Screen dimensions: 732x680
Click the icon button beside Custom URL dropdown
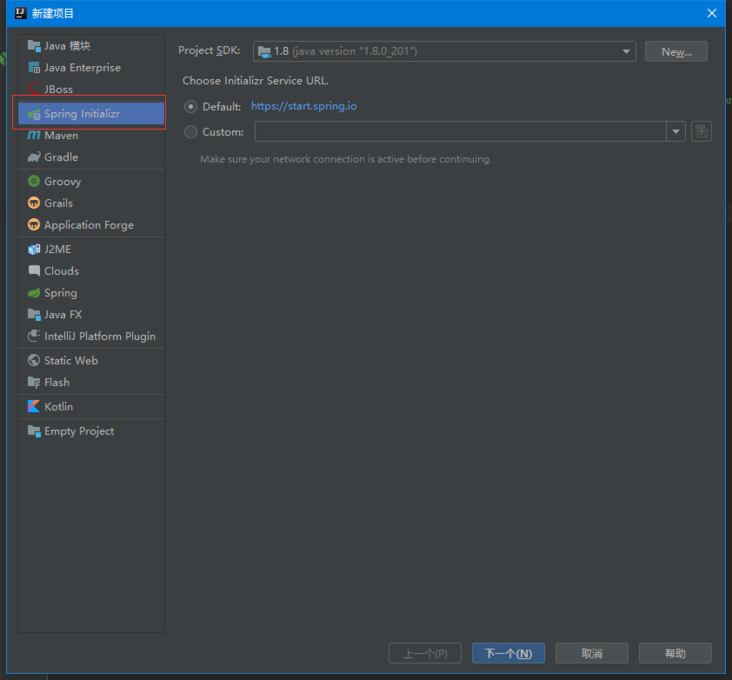(x=701, y=132)
